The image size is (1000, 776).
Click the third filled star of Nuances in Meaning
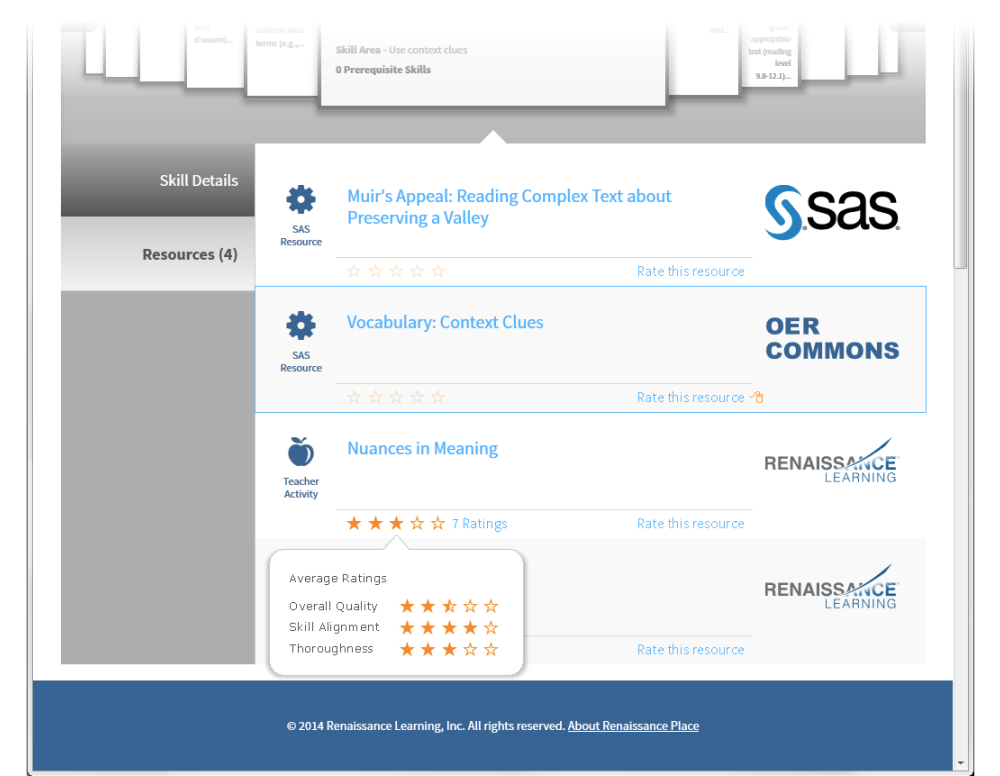[x=396, y=523]
